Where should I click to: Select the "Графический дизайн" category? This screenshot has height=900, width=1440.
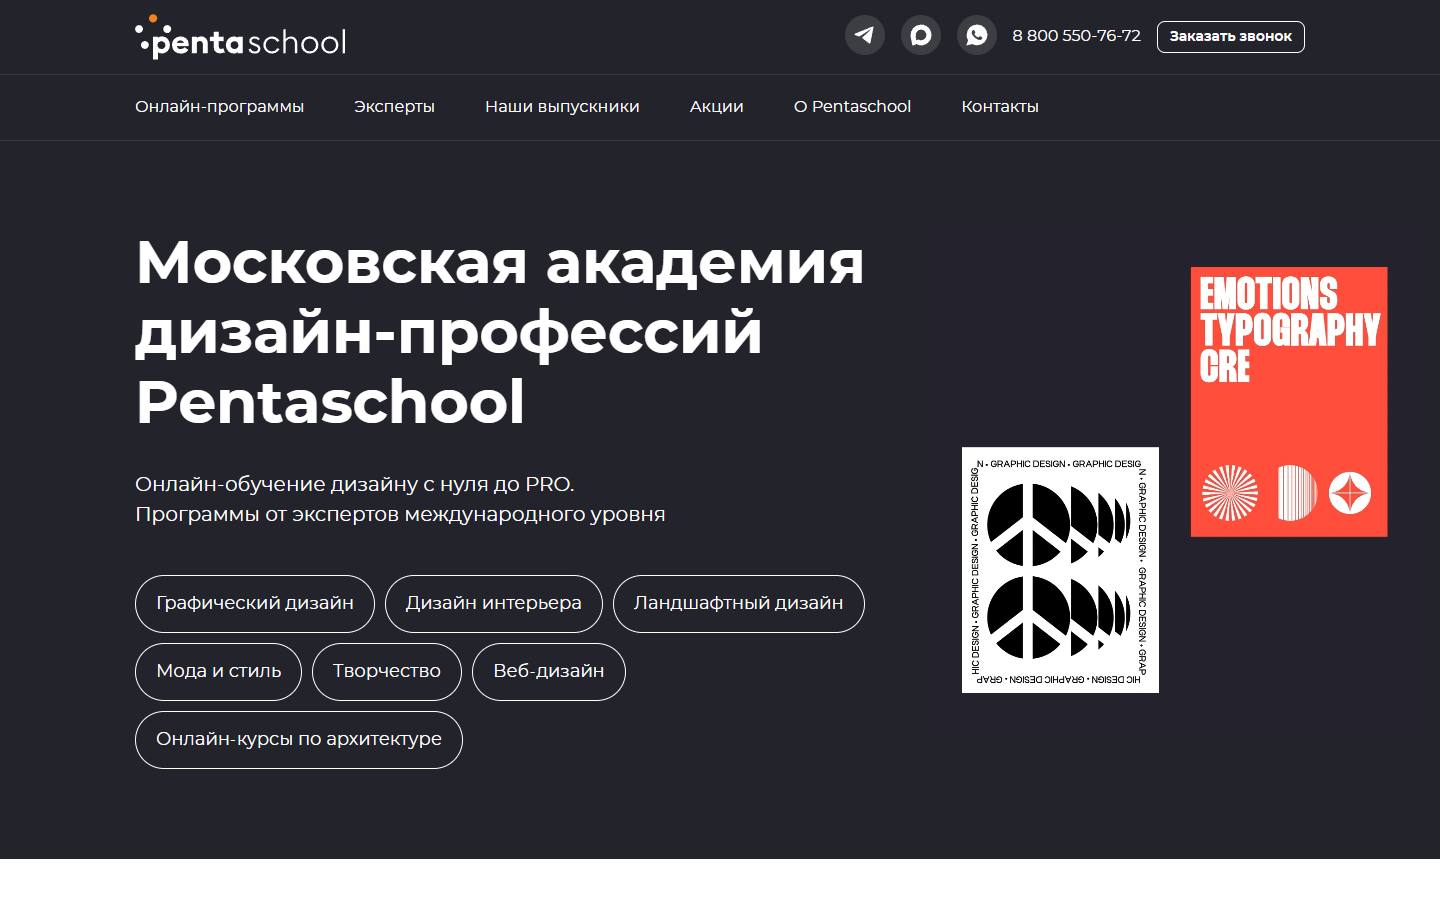coord(255,604)
